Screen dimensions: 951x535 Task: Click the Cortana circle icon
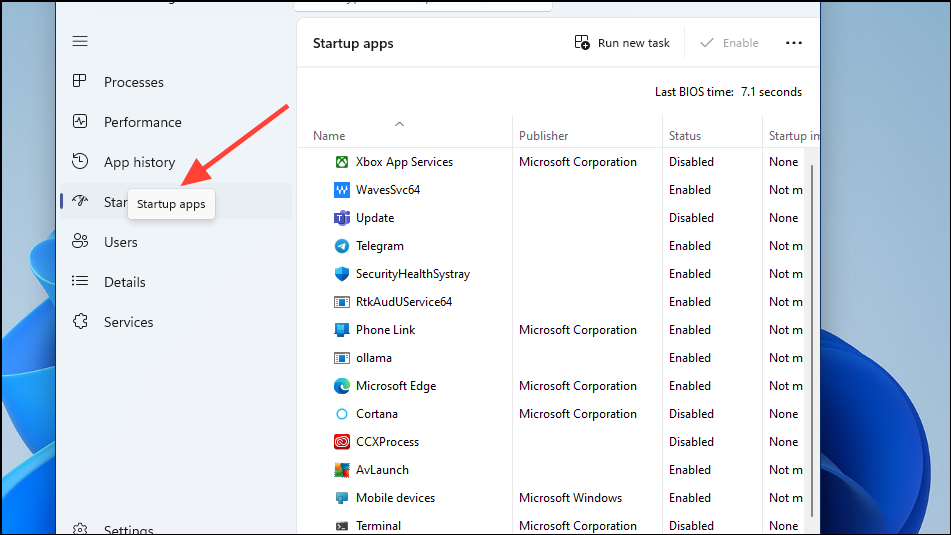pos(342,414)
